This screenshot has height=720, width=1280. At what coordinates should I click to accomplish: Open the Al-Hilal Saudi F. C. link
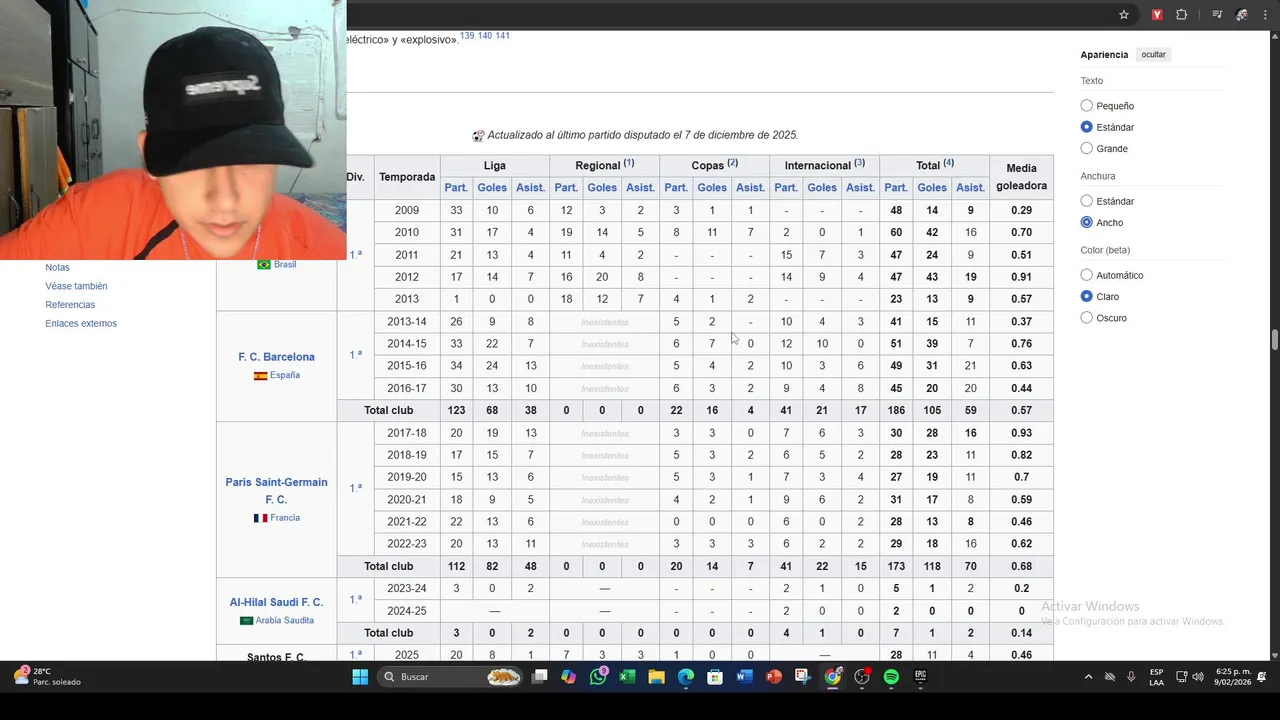(x=276, y=603)
